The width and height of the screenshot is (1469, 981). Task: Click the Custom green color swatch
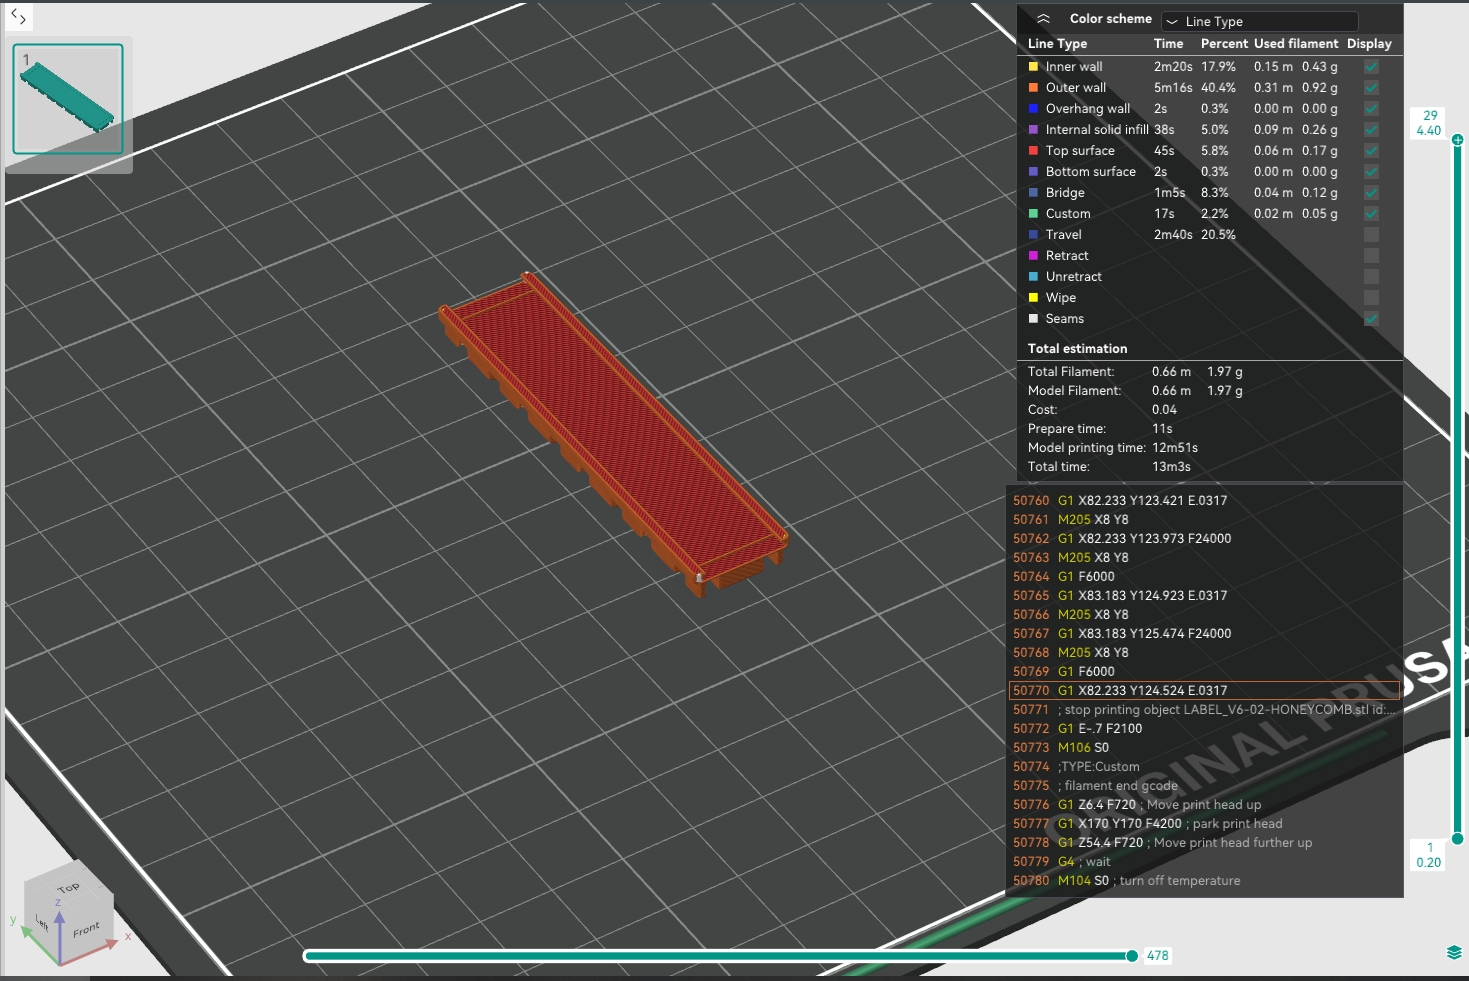click(x=1033, y=214)
